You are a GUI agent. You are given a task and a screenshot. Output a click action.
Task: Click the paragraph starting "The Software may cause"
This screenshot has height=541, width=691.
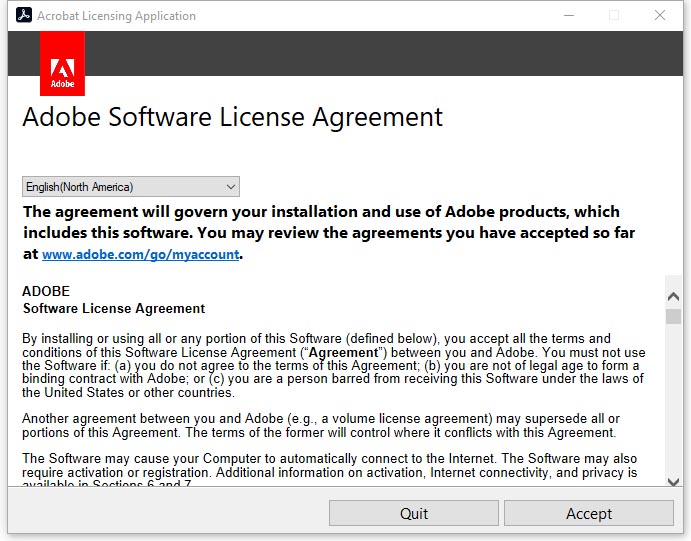tap(330, 471)
